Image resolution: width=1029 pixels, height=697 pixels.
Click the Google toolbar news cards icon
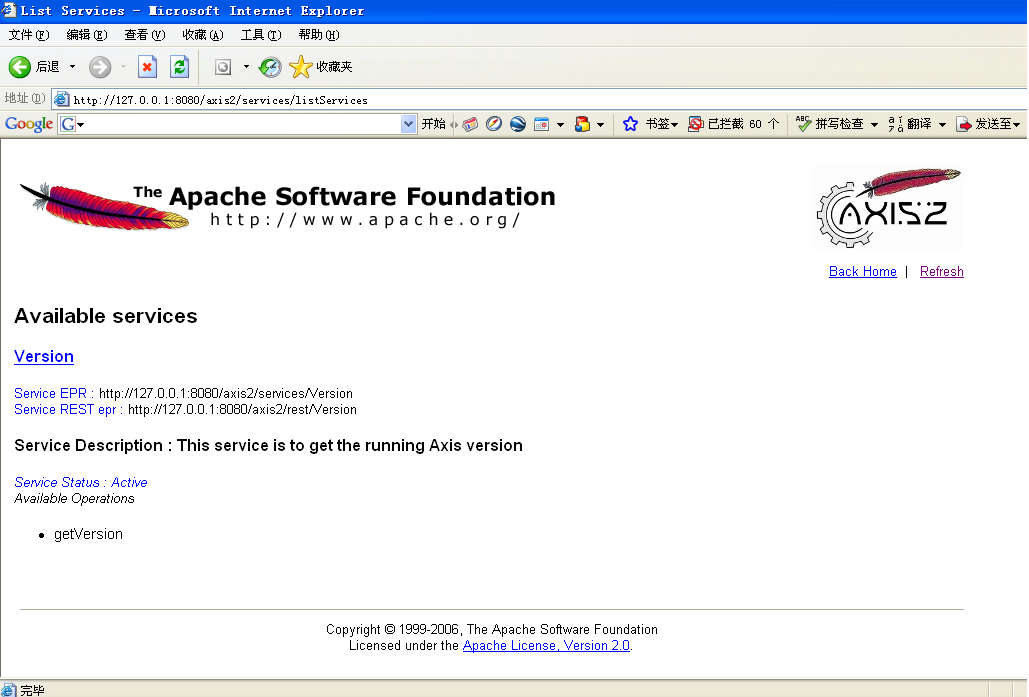click(x=470, y=124)
